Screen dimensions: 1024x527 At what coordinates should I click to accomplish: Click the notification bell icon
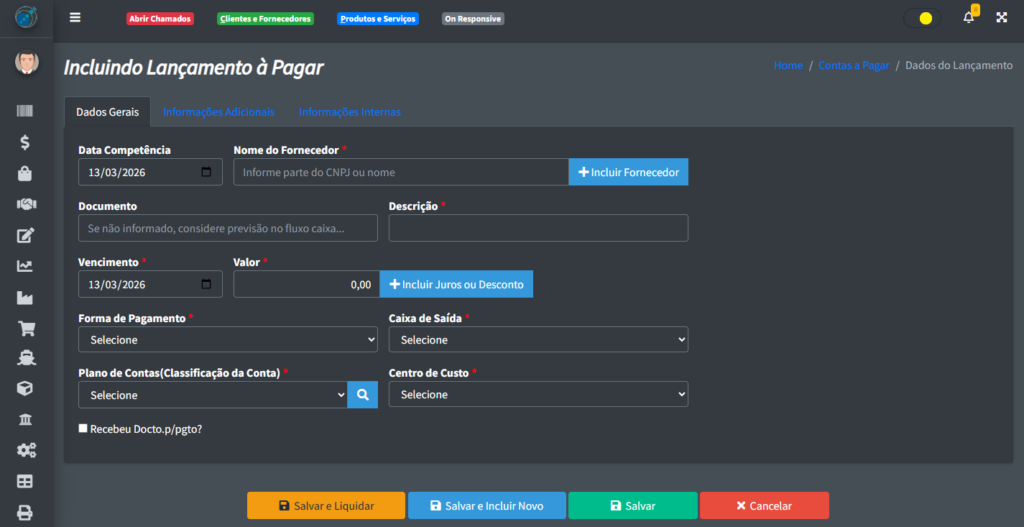click(968, 18)
